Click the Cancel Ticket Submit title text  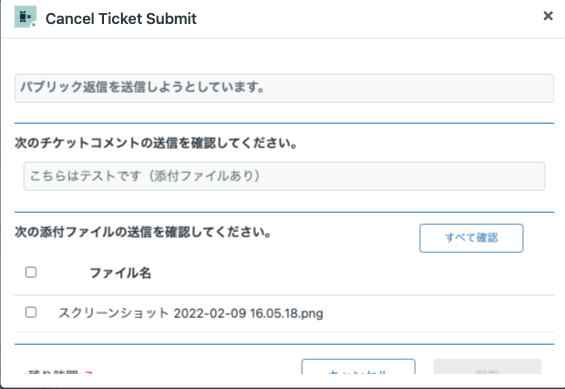121,19
